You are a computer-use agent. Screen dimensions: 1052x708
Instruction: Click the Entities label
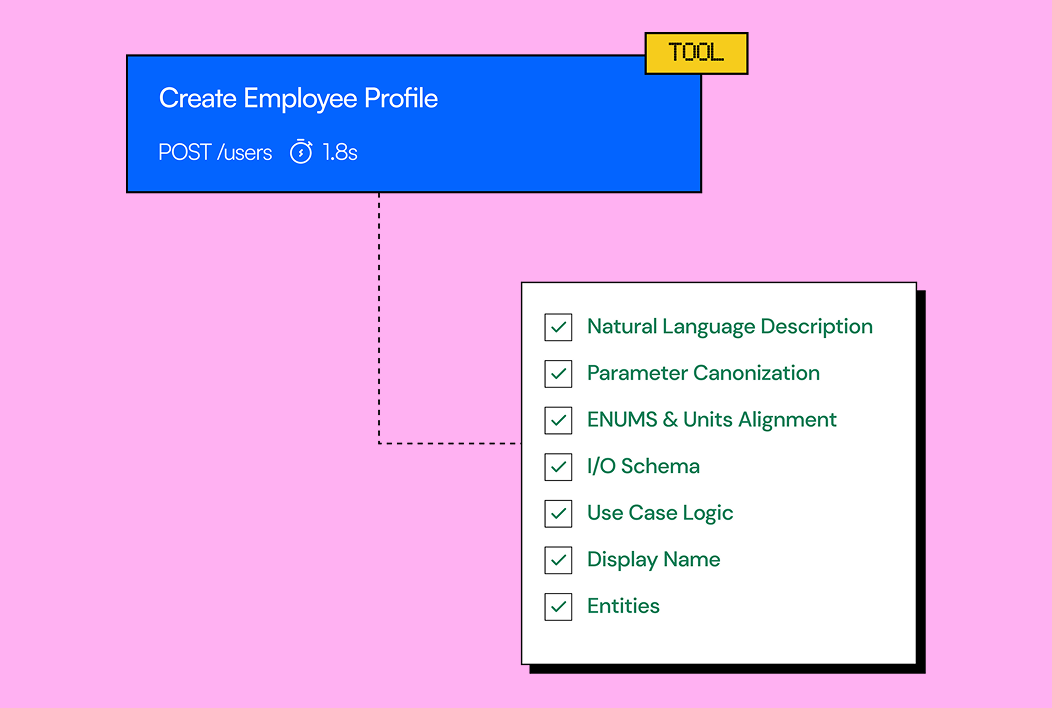(x=623, y=606)
